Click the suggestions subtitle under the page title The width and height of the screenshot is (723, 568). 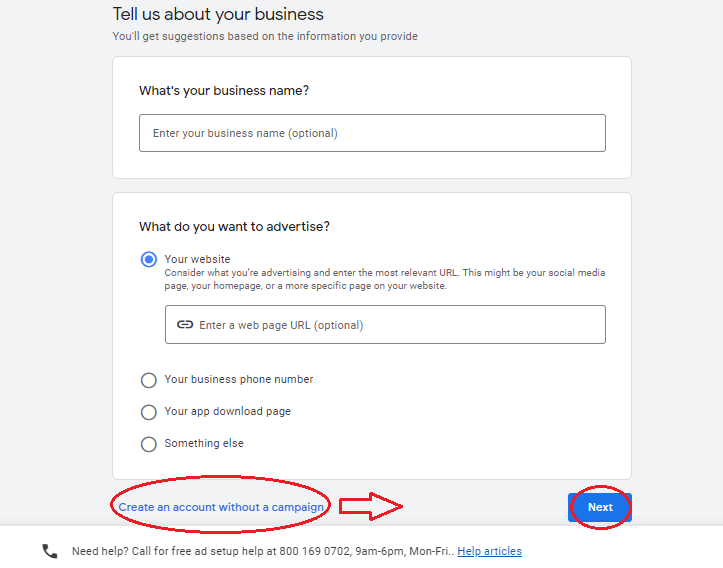click(265, 37)
